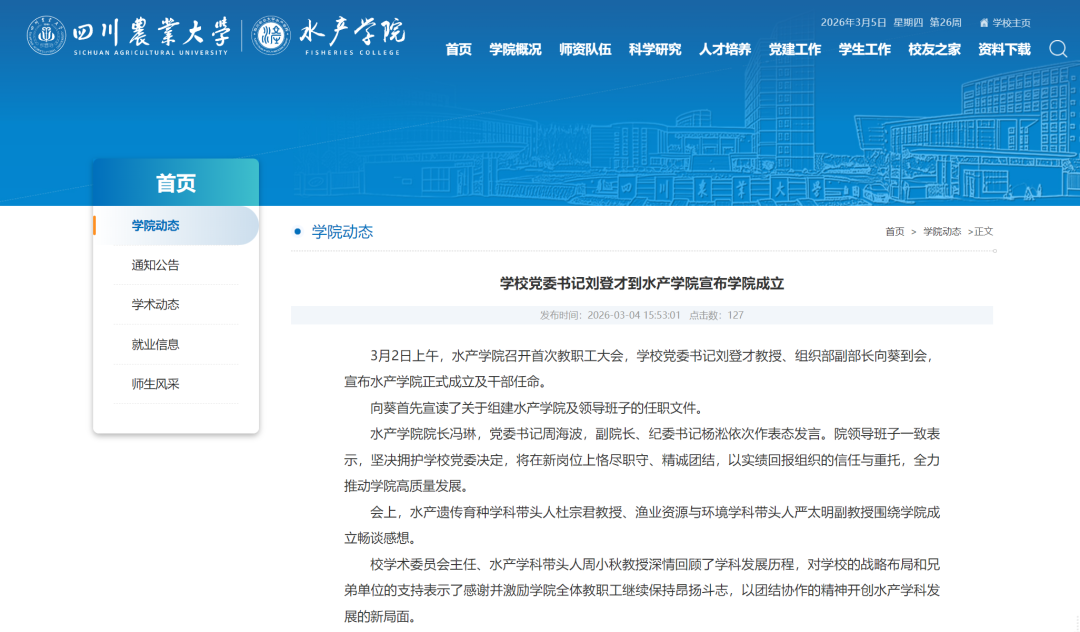Switch to the 人才培养 navigation tab

pyautogui.click(x=724, y=48)
